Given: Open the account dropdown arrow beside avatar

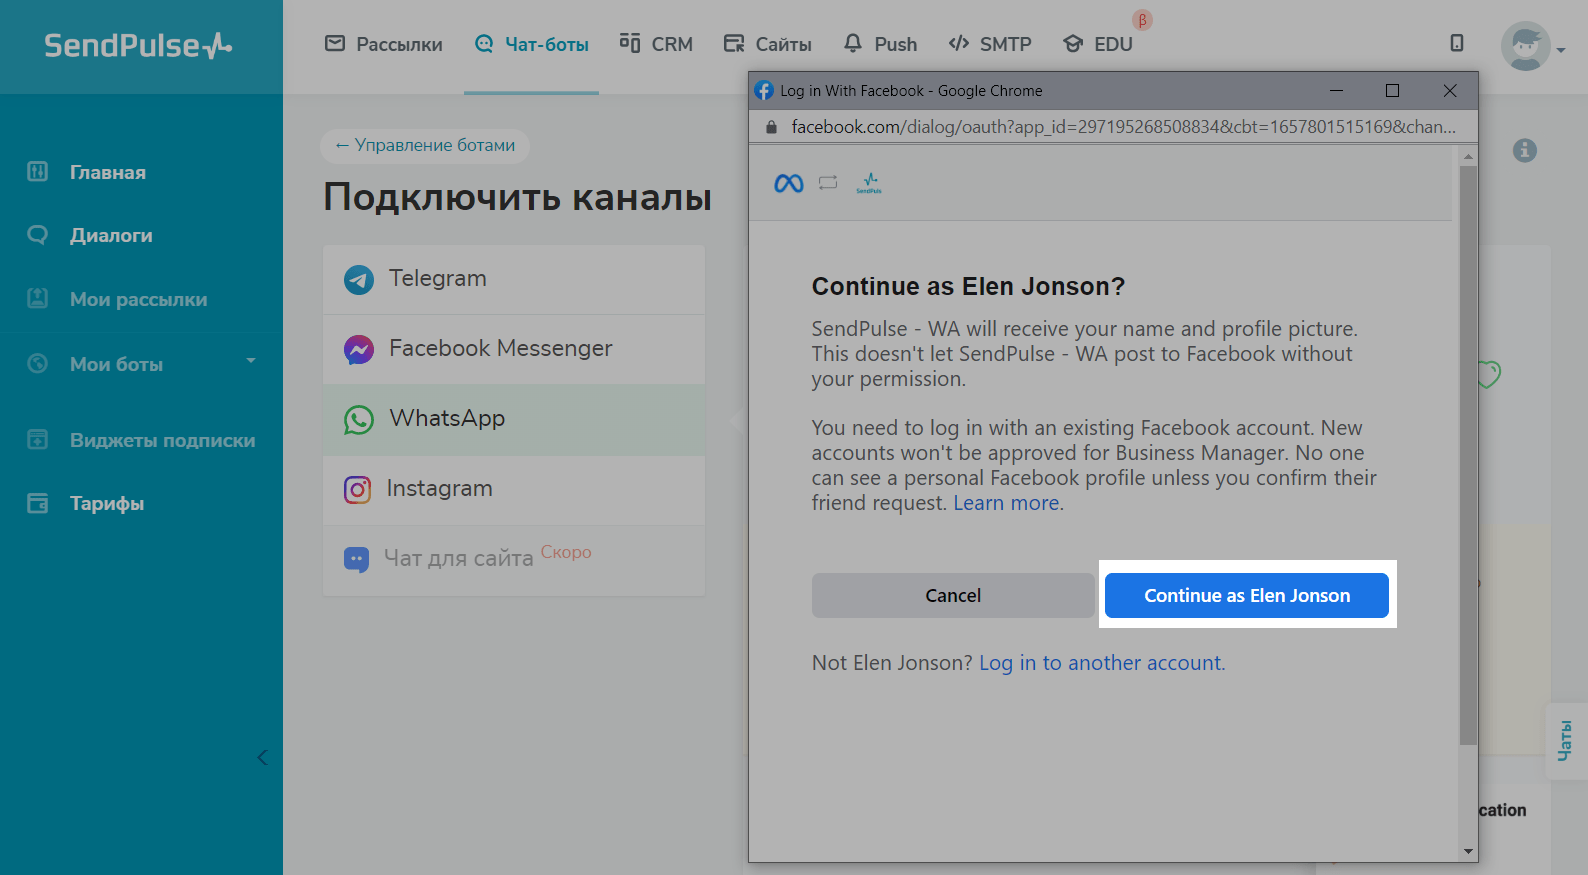Looking at the screenshot, I should pyautogui.click(x=1560, y=50).
